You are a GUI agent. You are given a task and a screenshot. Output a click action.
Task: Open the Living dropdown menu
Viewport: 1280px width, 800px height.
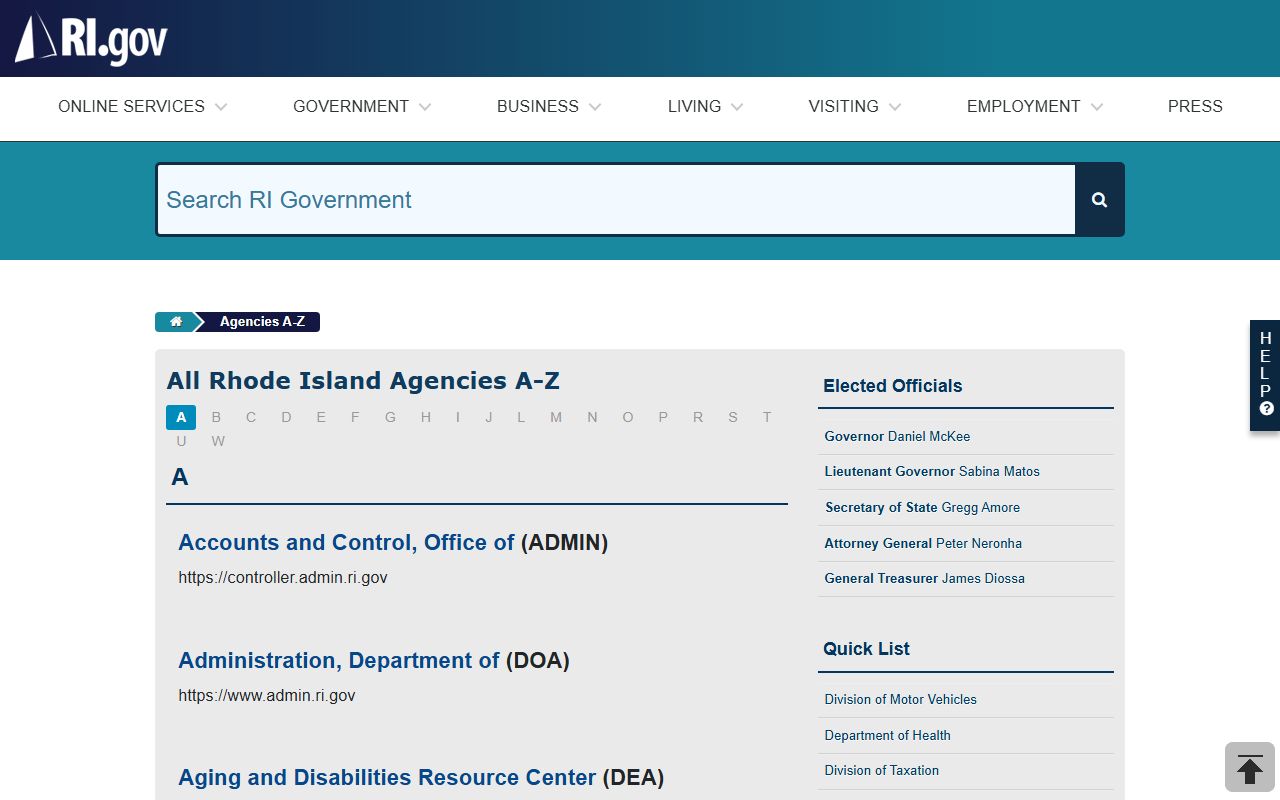[706, 107]
